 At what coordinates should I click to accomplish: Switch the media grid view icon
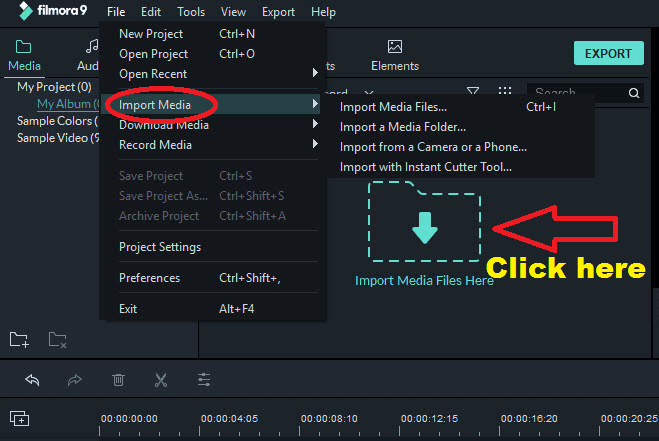click(505, 90)
